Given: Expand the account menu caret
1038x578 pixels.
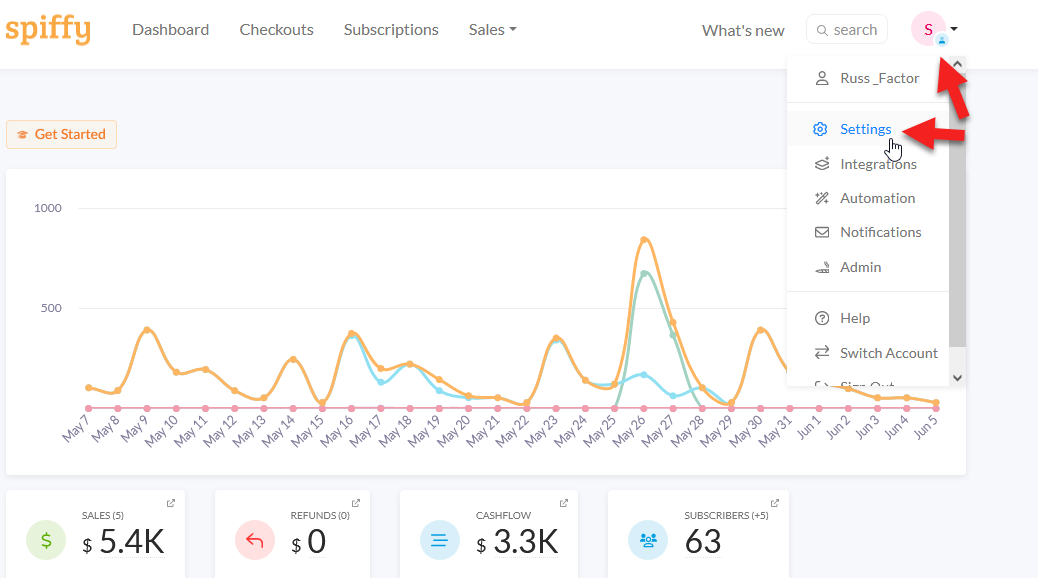Looking at the screenshot, I should click(954, 29).
